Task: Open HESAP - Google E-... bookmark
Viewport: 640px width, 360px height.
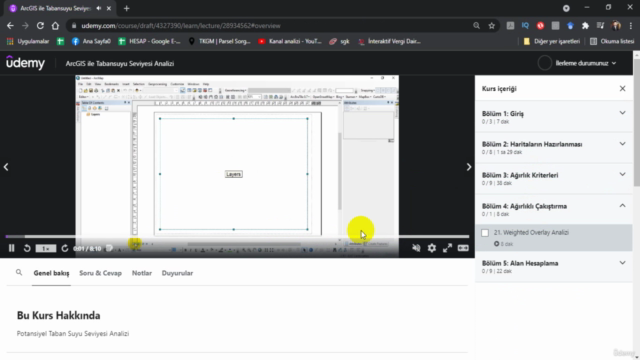Action: 149,41
